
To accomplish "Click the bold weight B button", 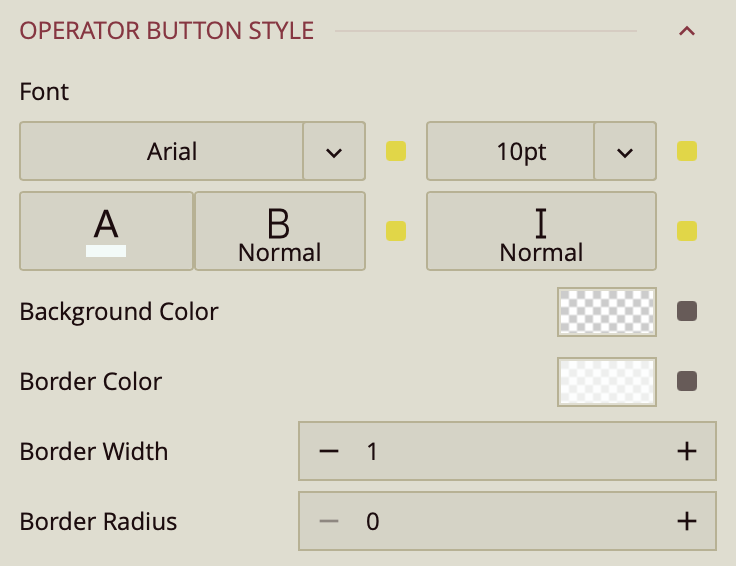I will (x=279, y=231).
